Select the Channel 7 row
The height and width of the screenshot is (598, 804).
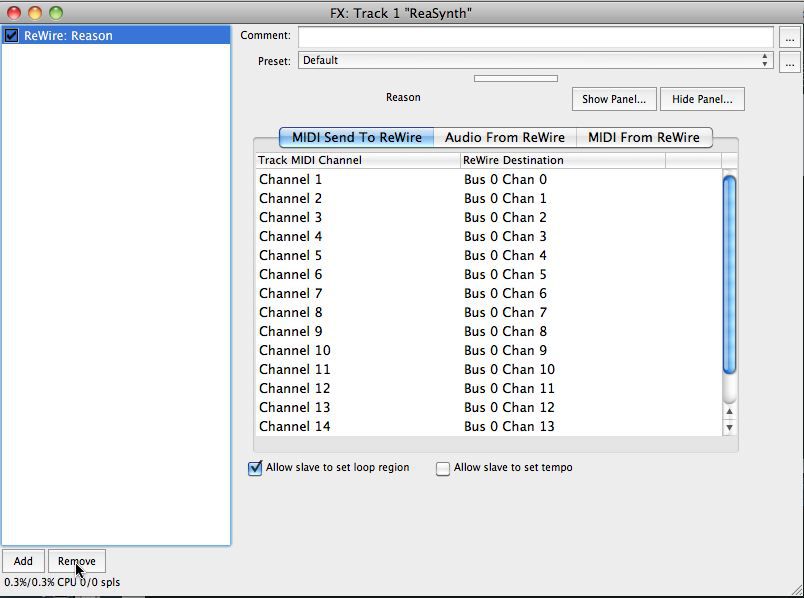click(489, 293)
